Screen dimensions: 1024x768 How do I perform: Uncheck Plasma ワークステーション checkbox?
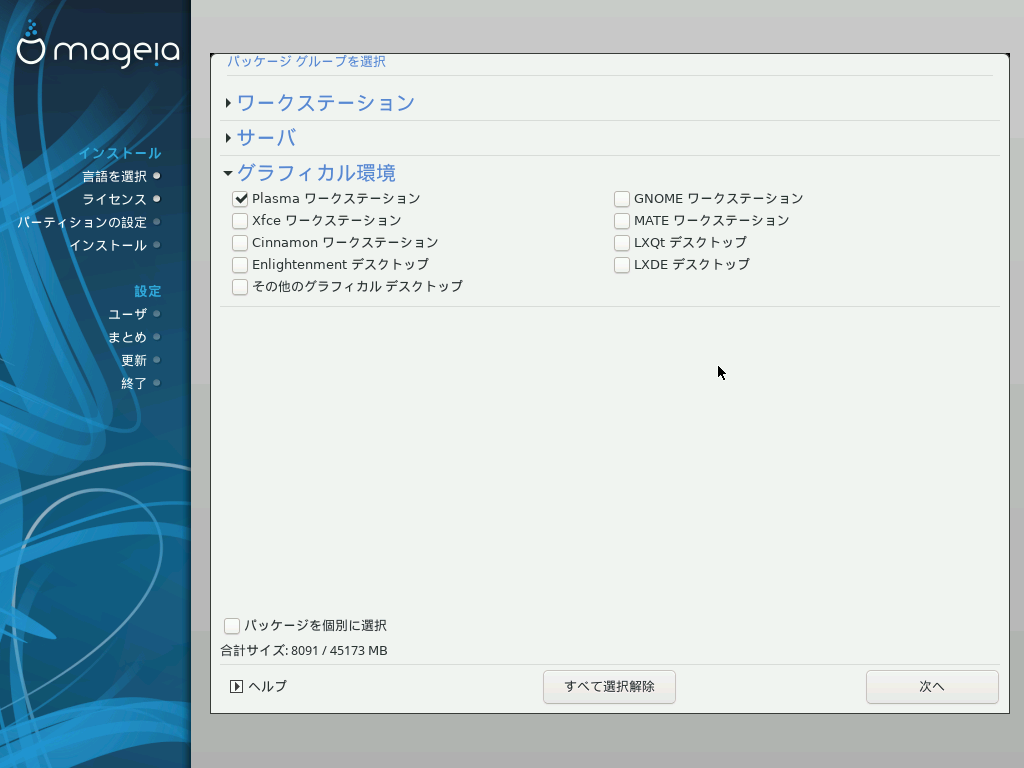click(240, 199)
